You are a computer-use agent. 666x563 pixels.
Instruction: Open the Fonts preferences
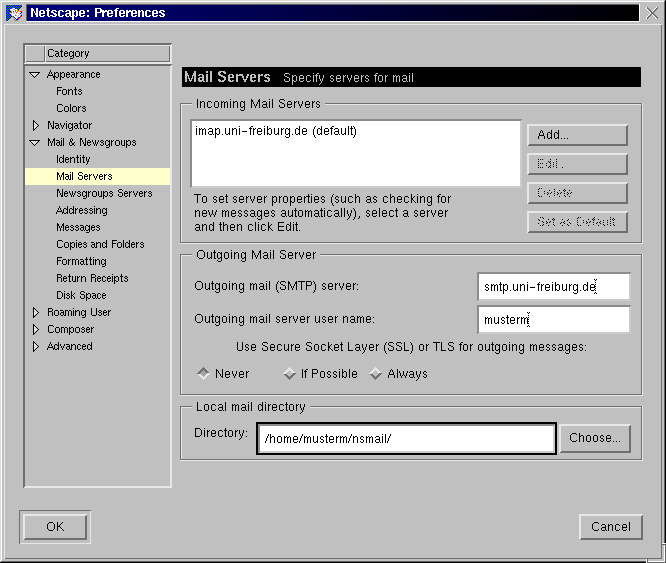pos(69,91)
